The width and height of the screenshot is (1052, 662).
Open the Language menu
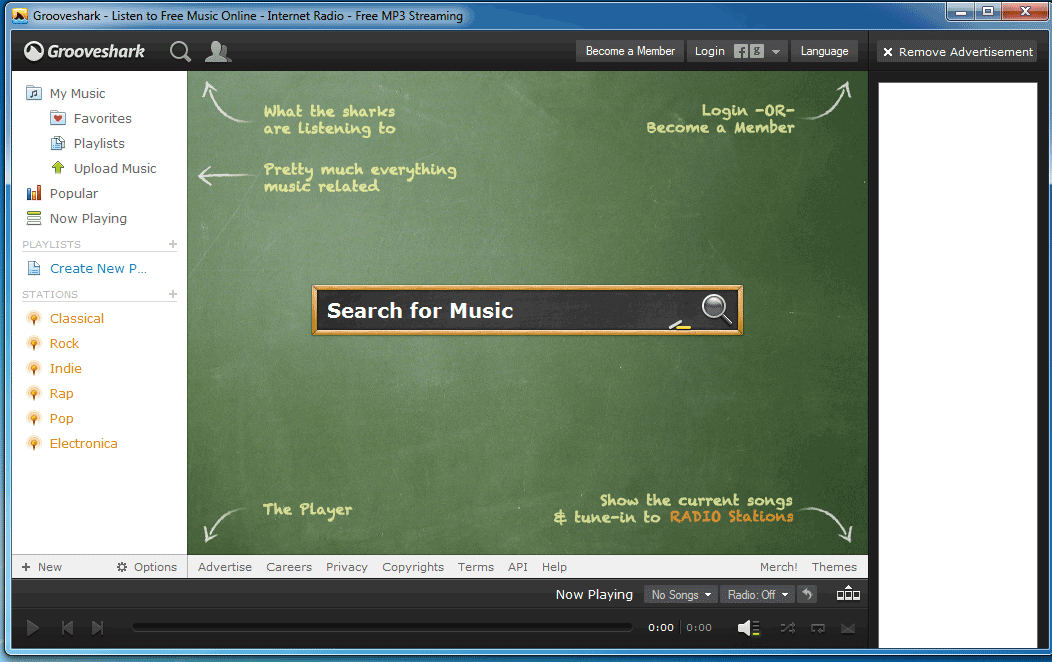coord(824,51)
